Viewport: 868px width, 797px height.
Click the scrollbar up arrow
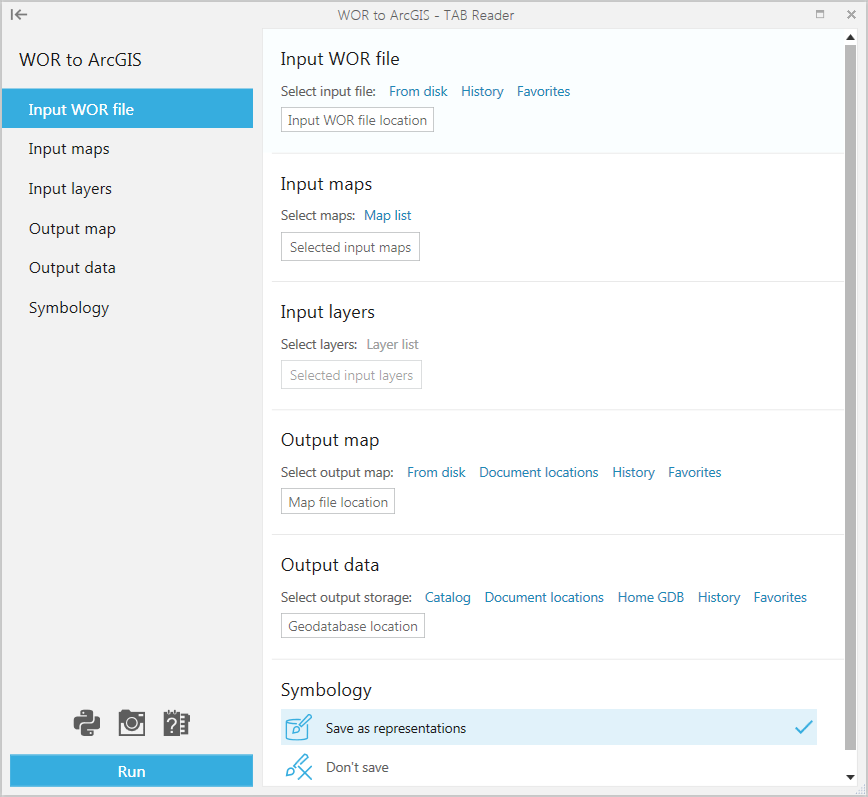(850, 37)
